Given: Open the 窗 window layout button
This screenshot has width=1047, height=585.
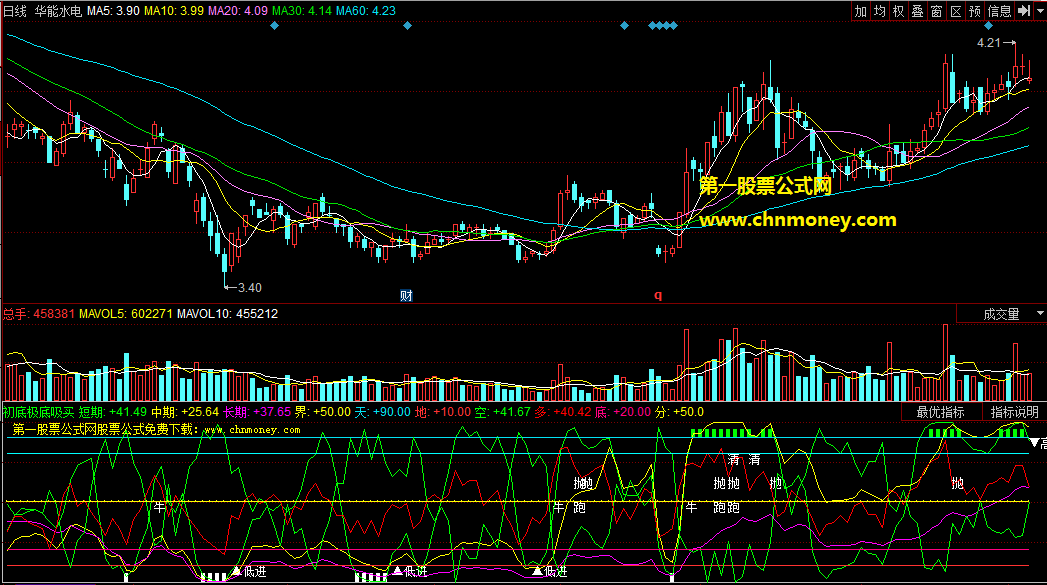Looking at the screenshot, I should (x=937, y=11).
